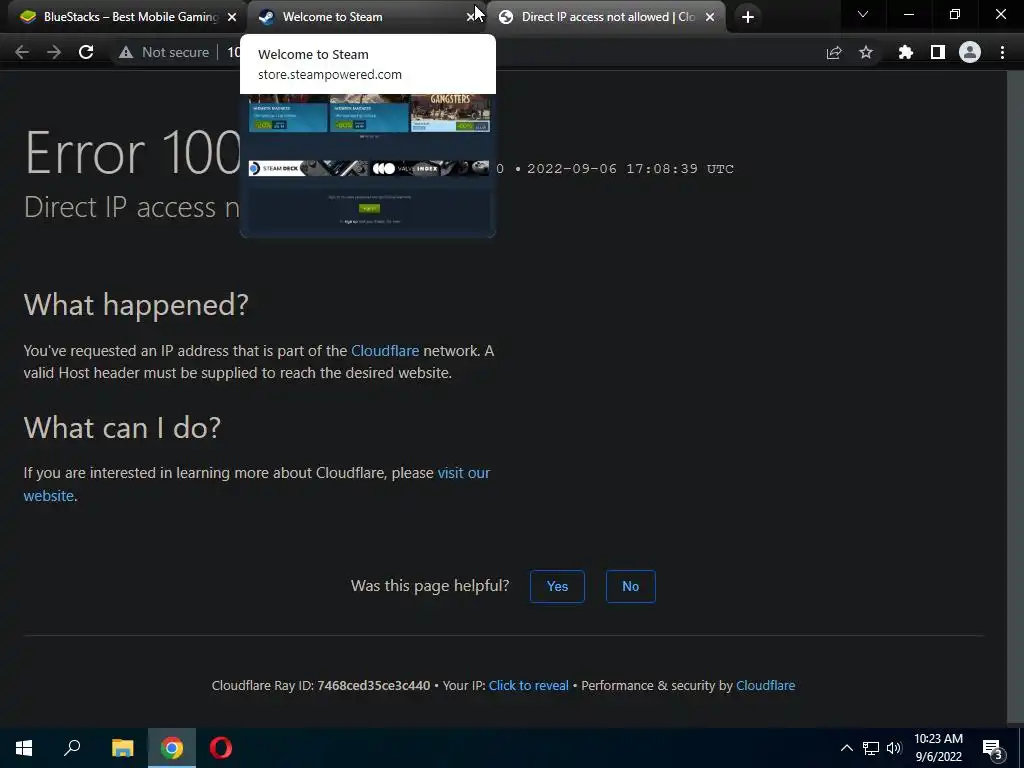Answer Yes to page helpful
The width and height of the screenshot is (1024, 768).
point(557,586)
